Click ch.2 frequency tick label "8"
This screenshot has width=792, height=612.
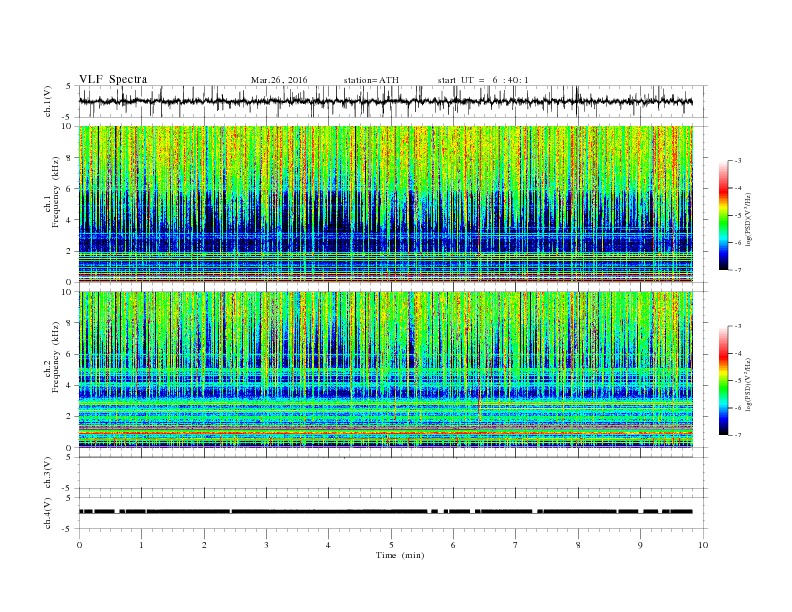click(x=69, y=323)
